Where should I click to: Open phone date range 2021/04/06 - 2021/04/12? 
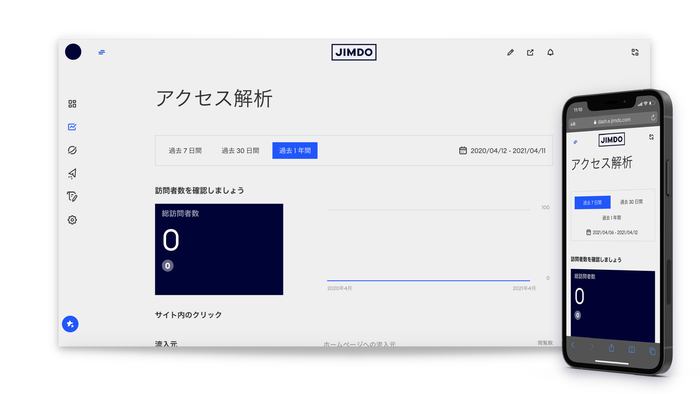click(x=612, y=232)
